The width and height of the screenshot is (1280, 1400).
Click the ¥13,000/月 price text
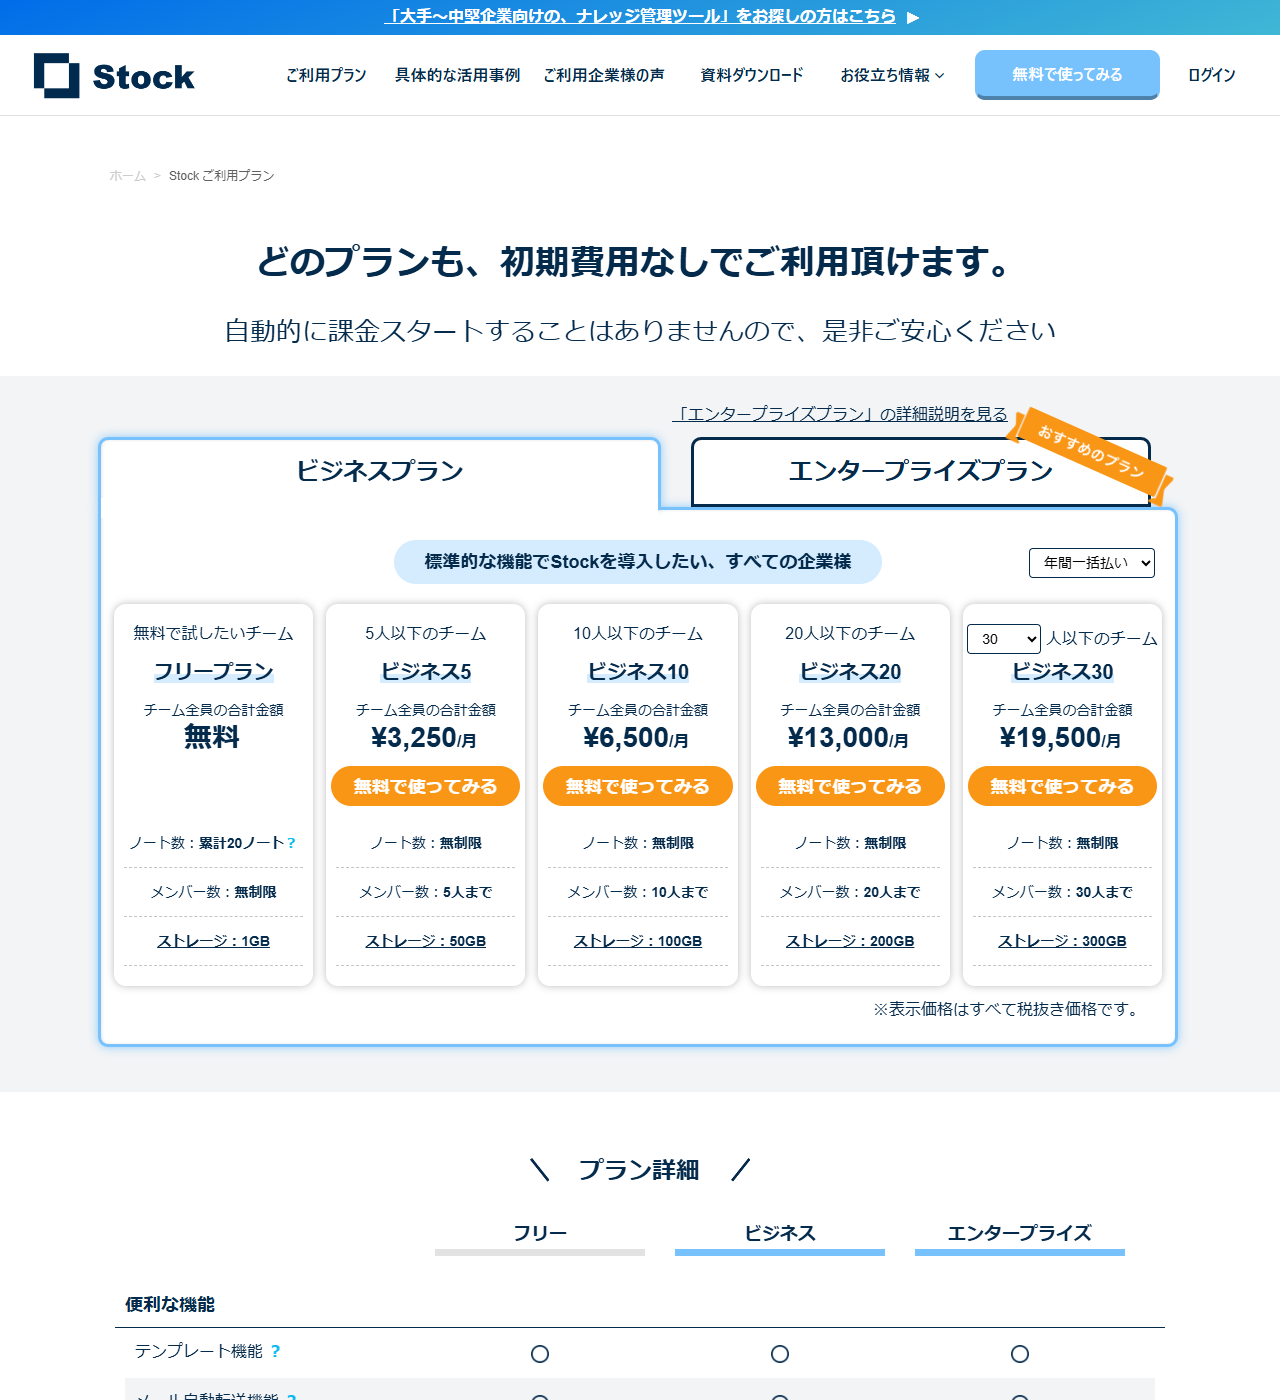(x=848, y=738)
